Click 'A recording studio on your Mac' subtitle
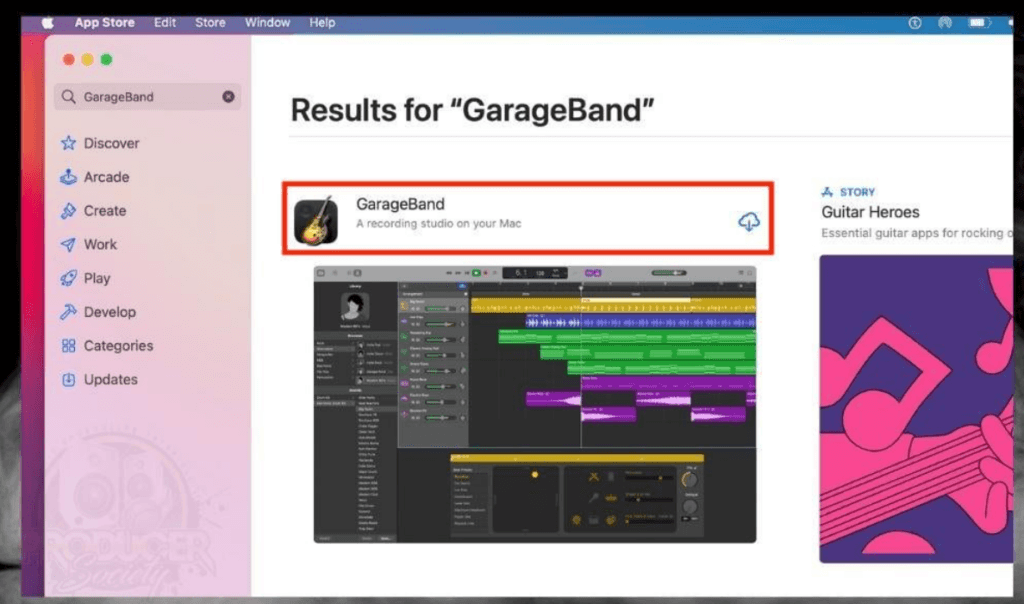The height and width of the screenshot is (604, 1024). click(438, 223)
